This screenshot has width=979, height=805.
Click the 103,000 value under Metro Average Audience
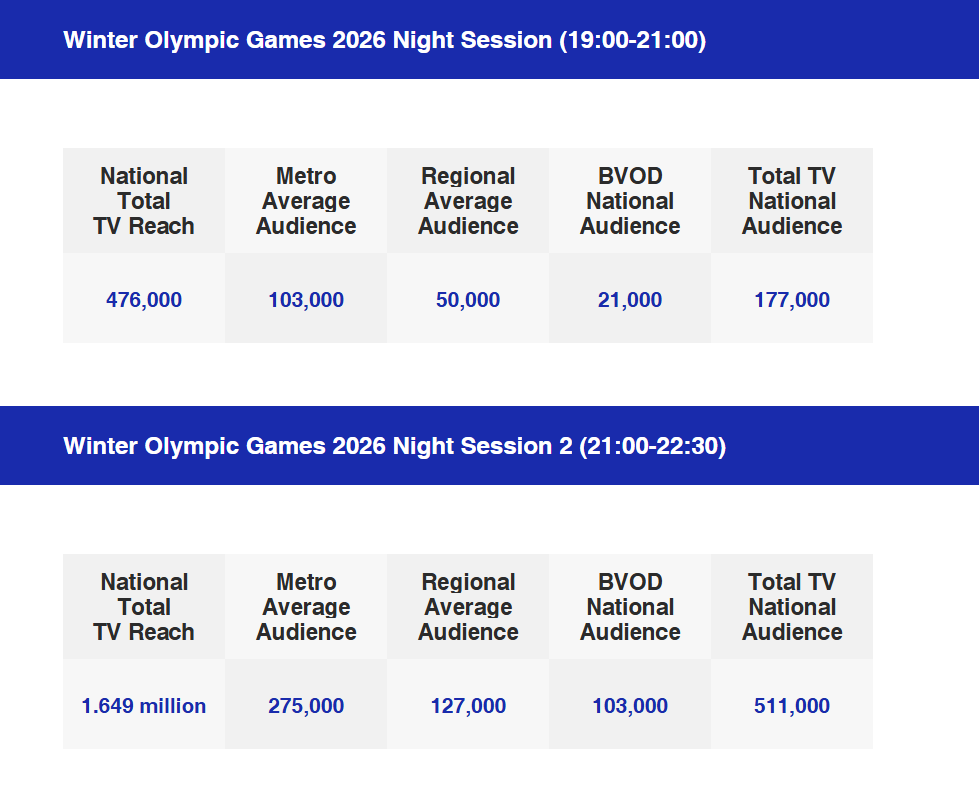(x=306, y=300)
